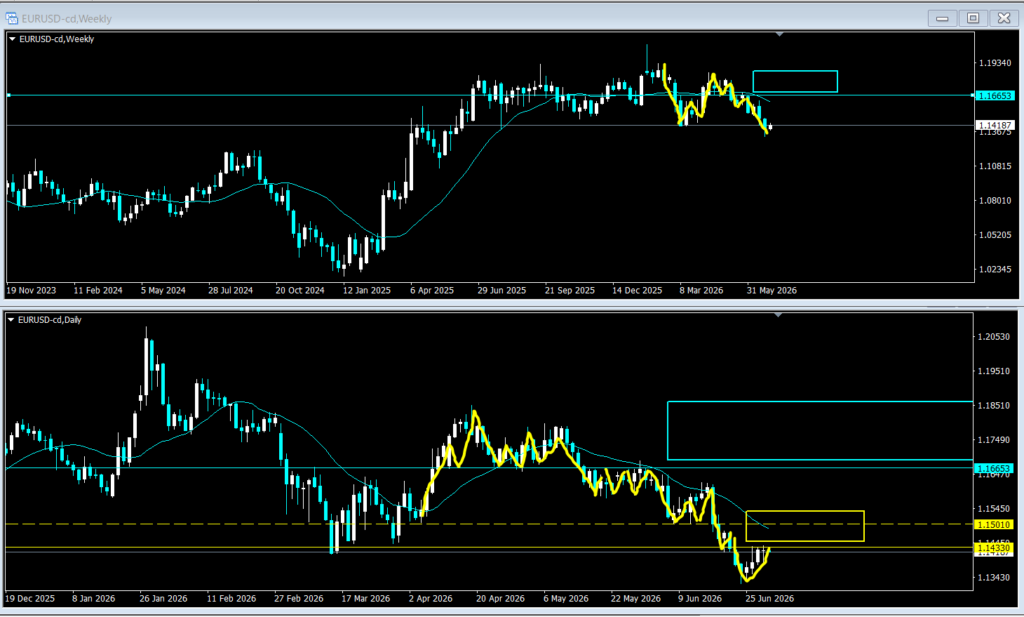
Task: Click the '5 May 2024' date on the Weekly time axis
Action: [x=163, y=291]
